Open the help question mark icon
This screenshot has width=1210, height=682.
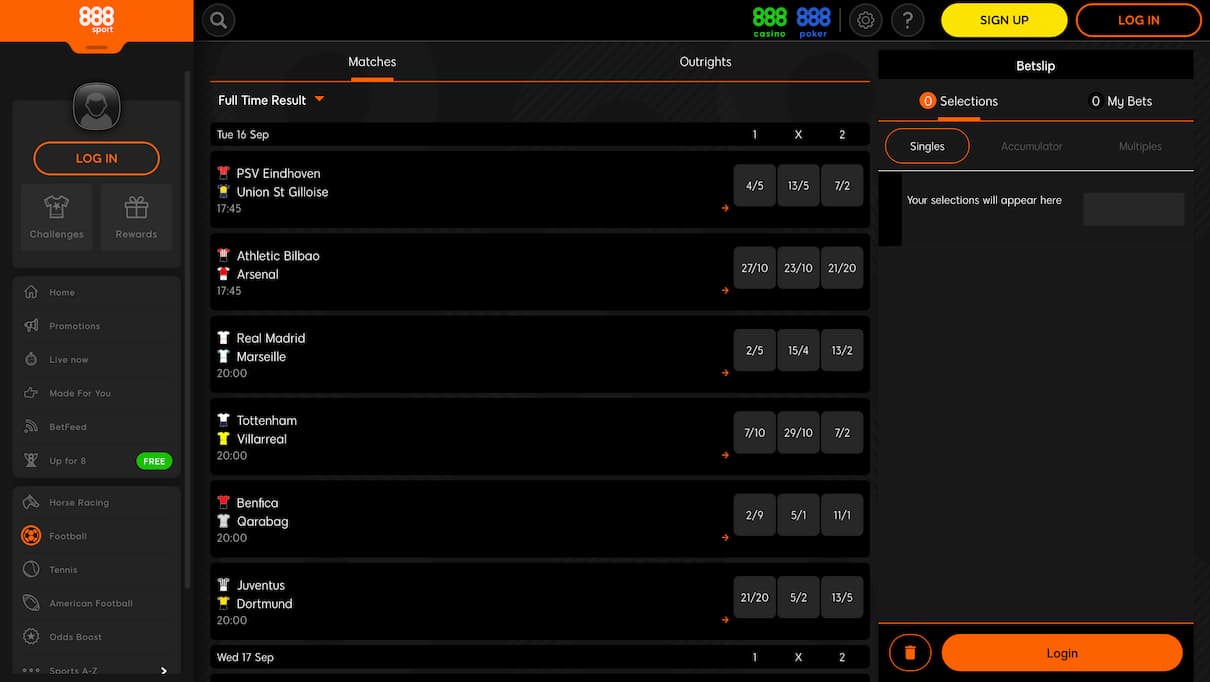(x=908, y=20)
